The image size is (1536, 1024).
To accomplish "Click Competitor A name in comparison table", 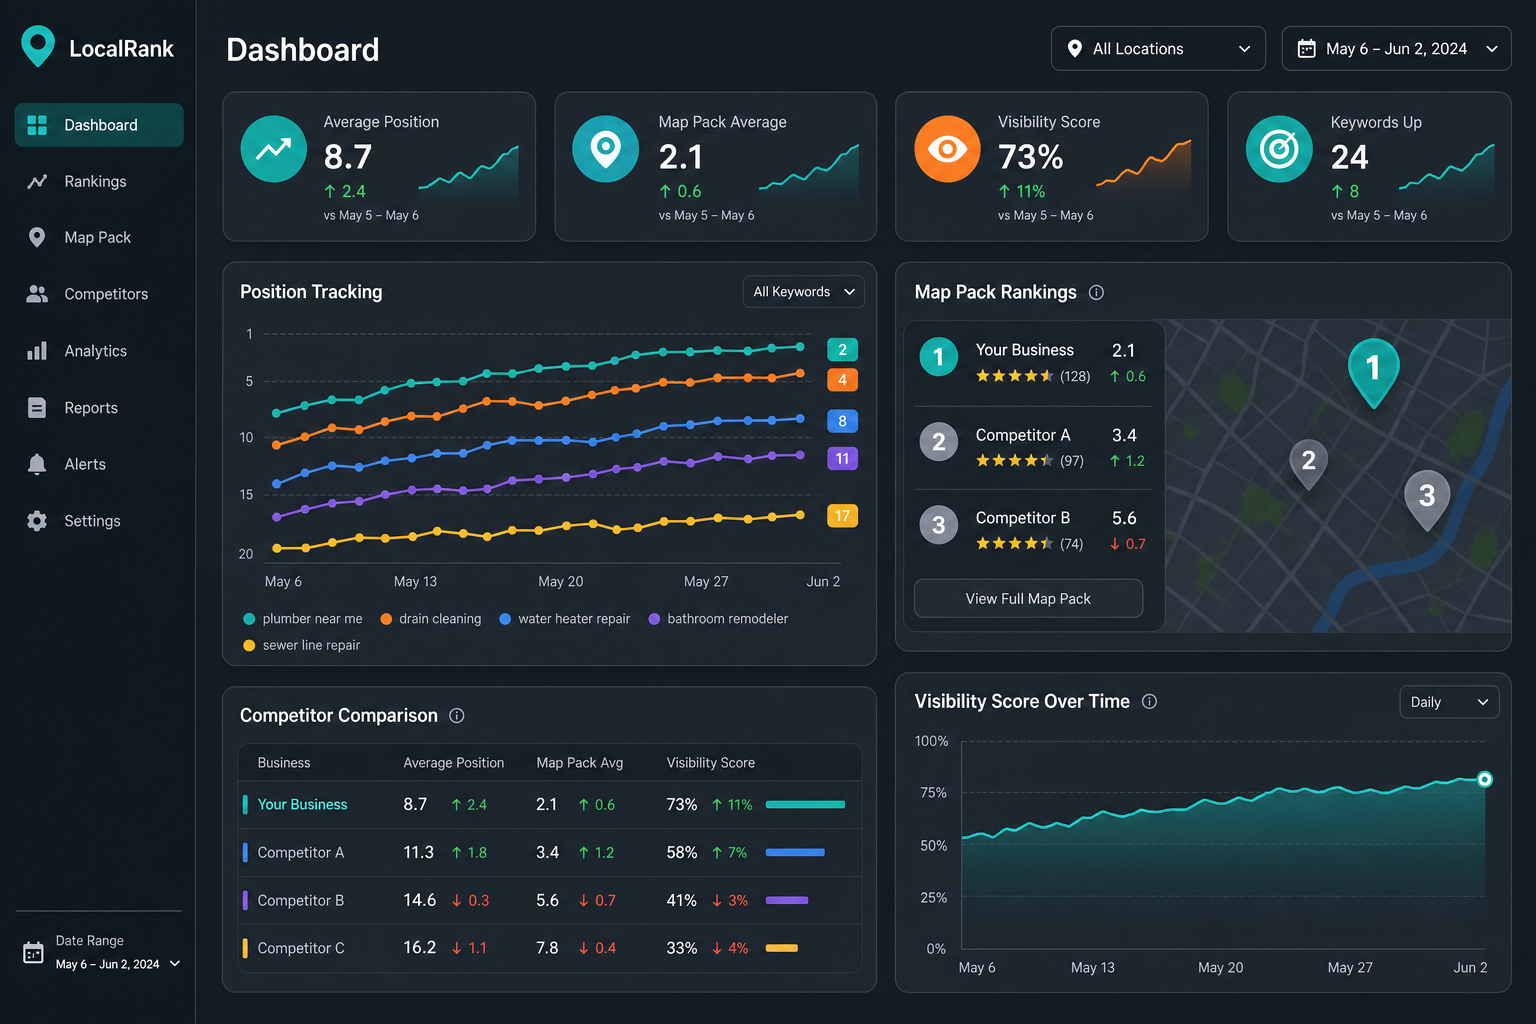I will [x=300, y=852].
